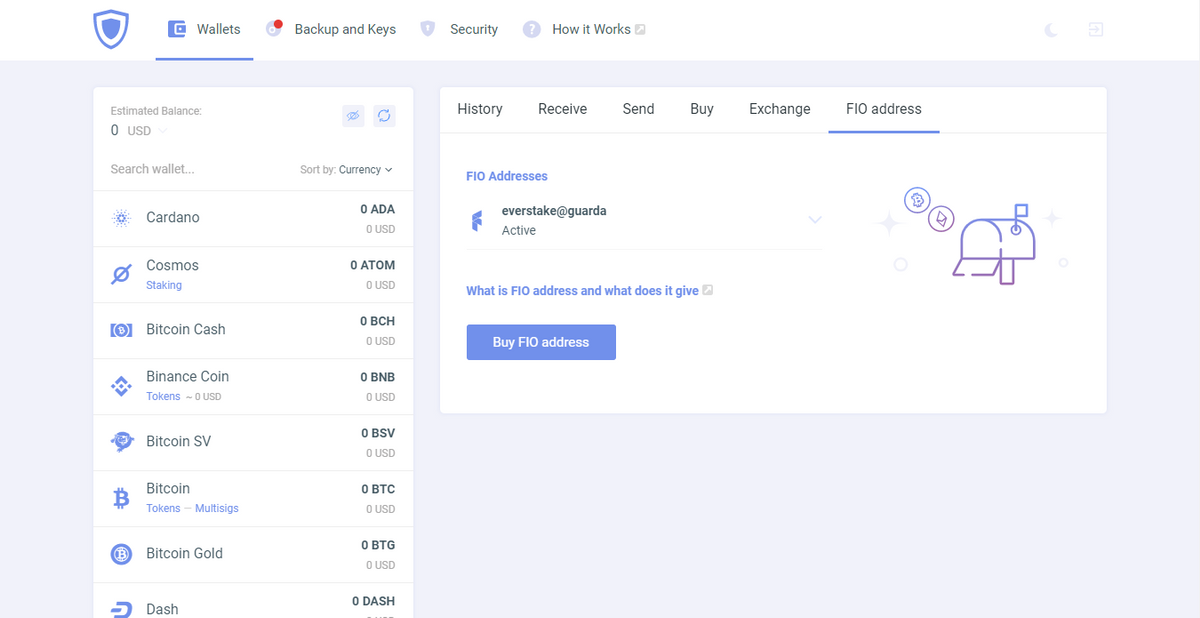This screenshot has height=618, width=1200.
Task: Switch to the Buy tab
Action: click(x=702, y=109)
